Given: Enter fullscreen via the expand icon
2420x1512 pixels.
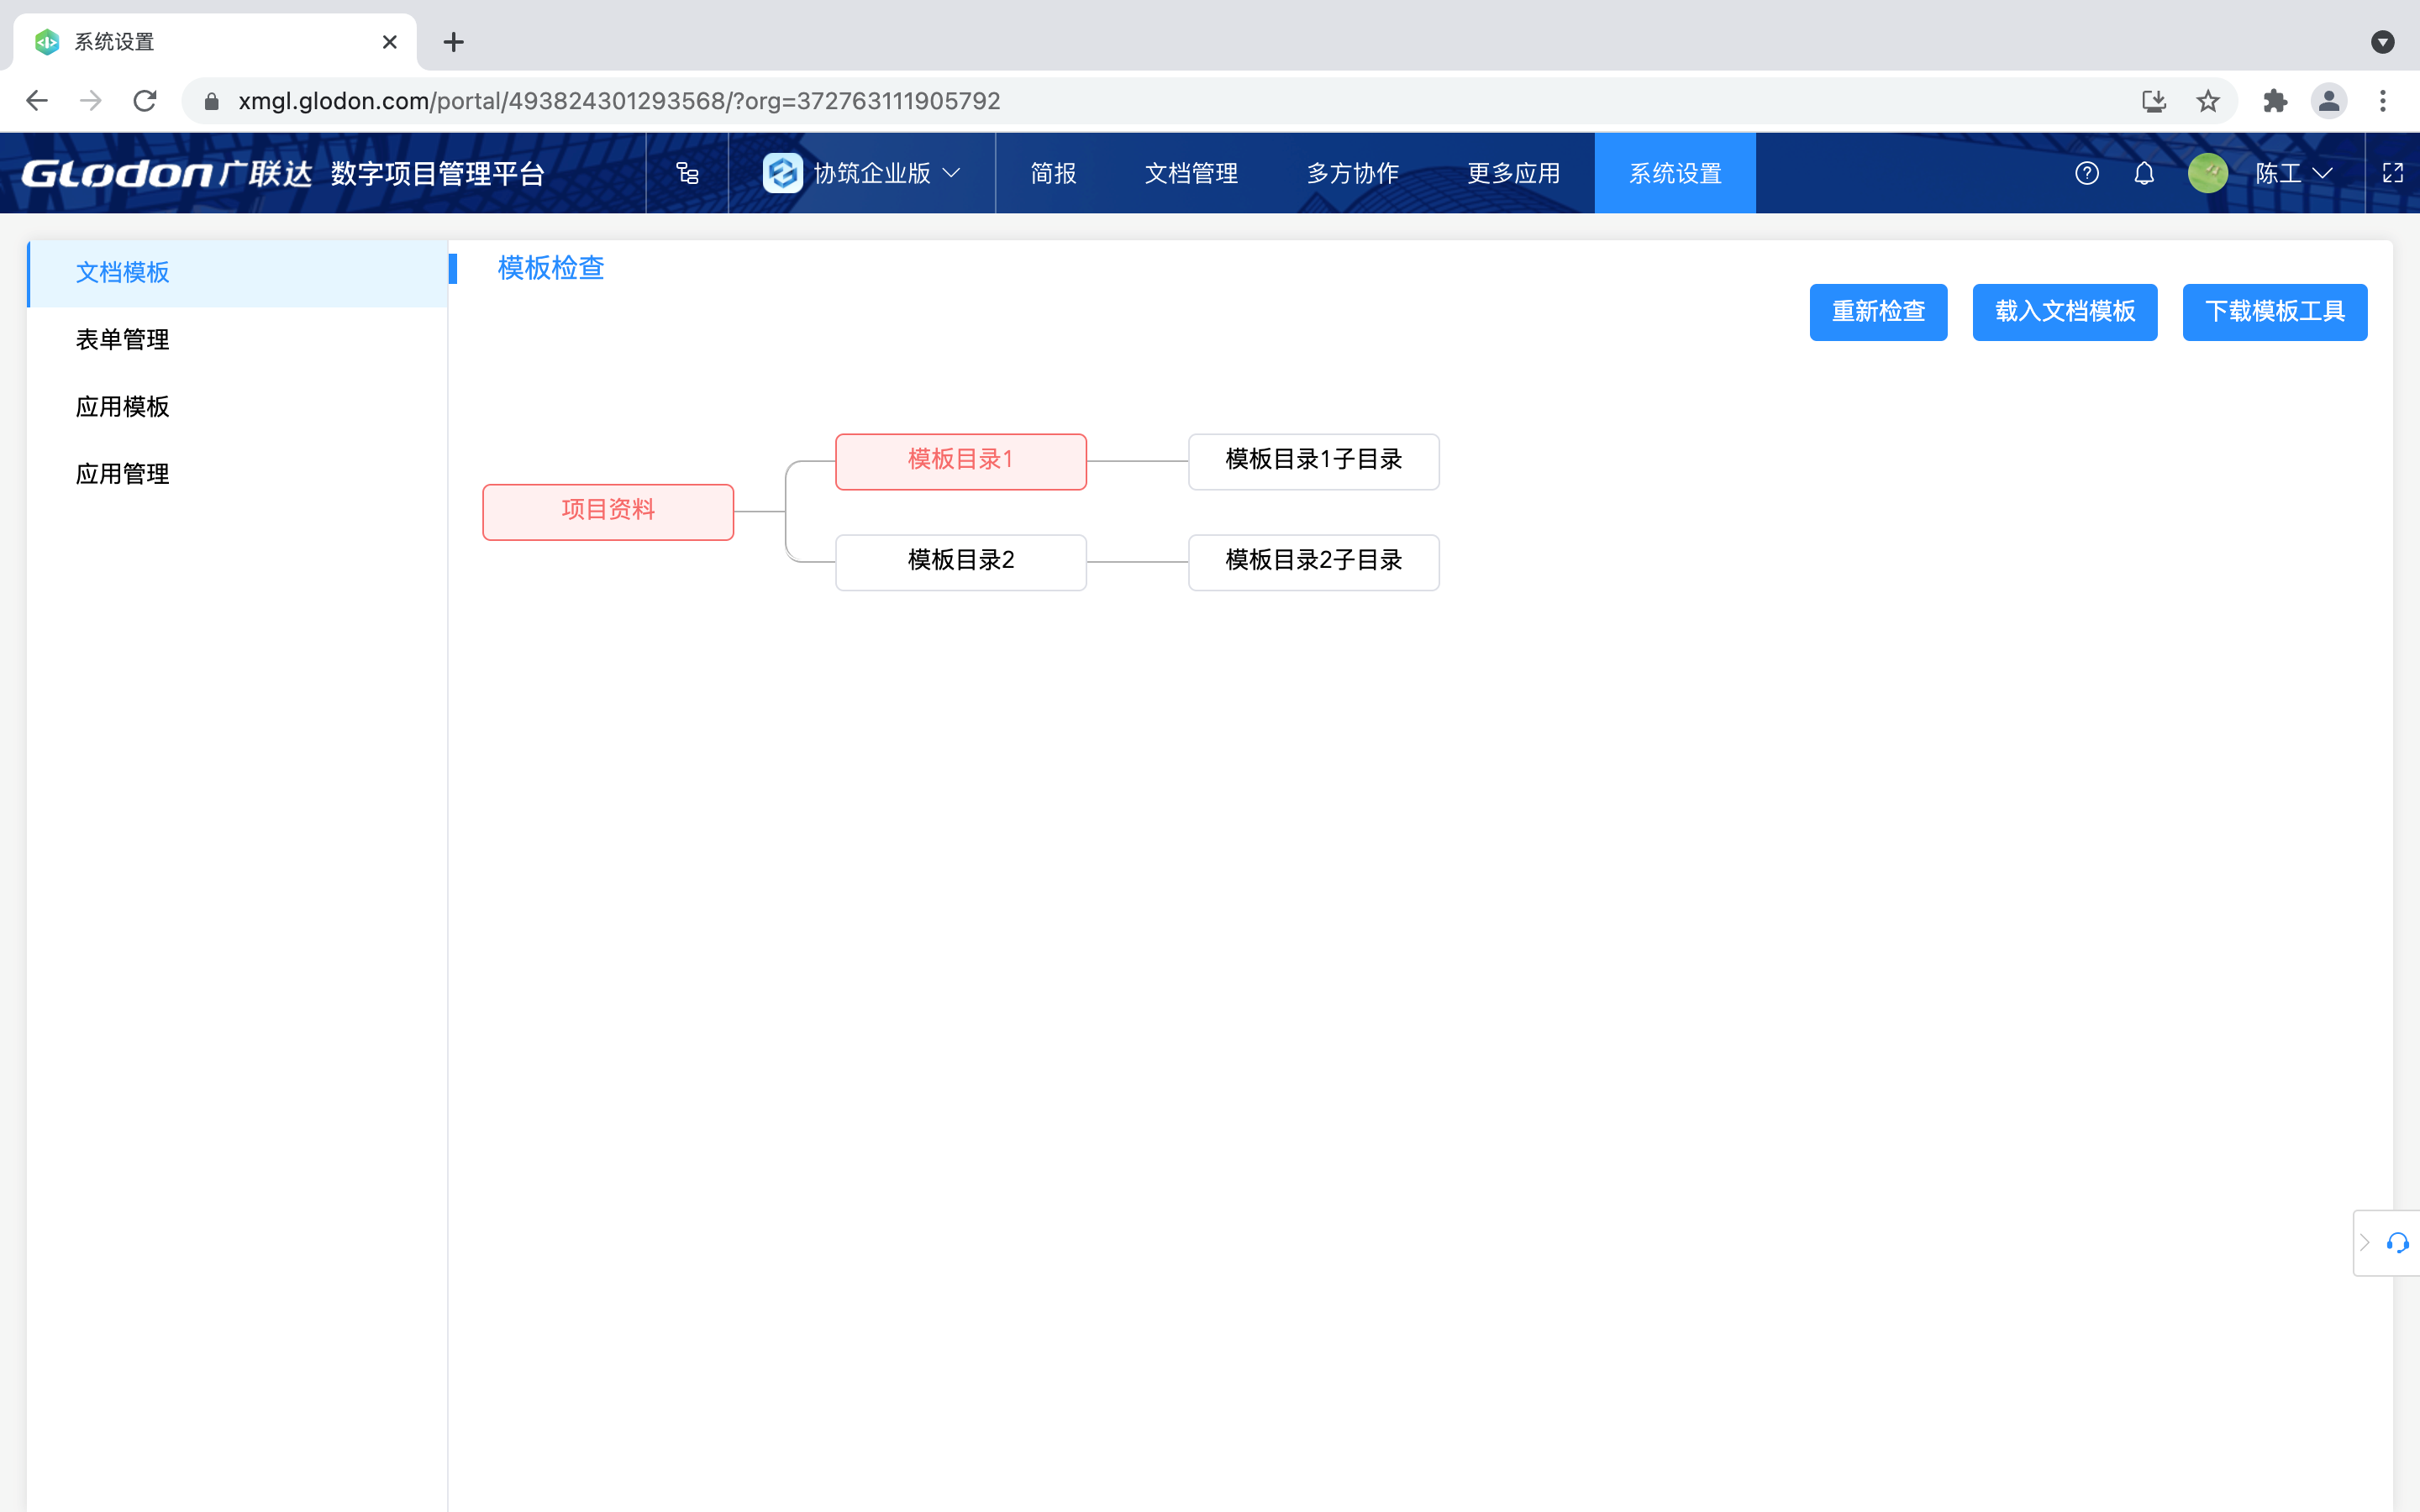Looking at the screenshot, I should click(x=2394, y=173).
